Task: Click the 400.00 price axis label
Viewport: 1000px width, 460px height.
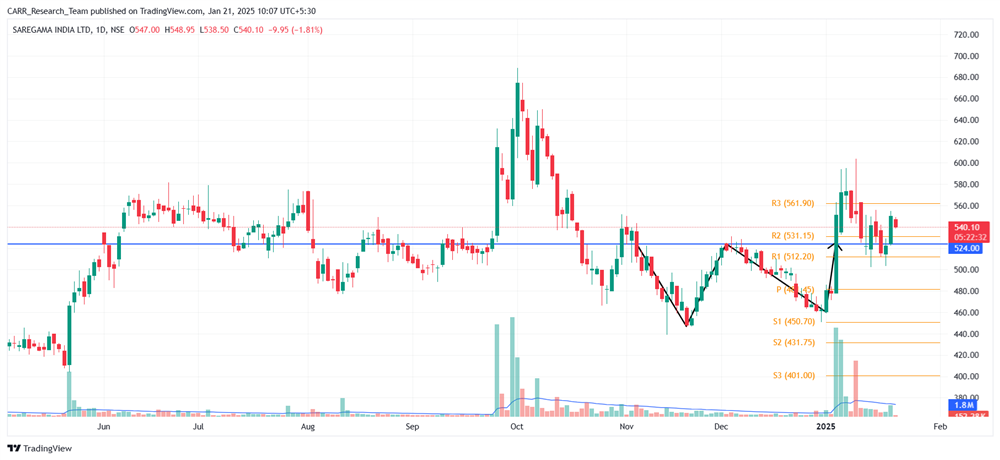Action: click(967, 376)
